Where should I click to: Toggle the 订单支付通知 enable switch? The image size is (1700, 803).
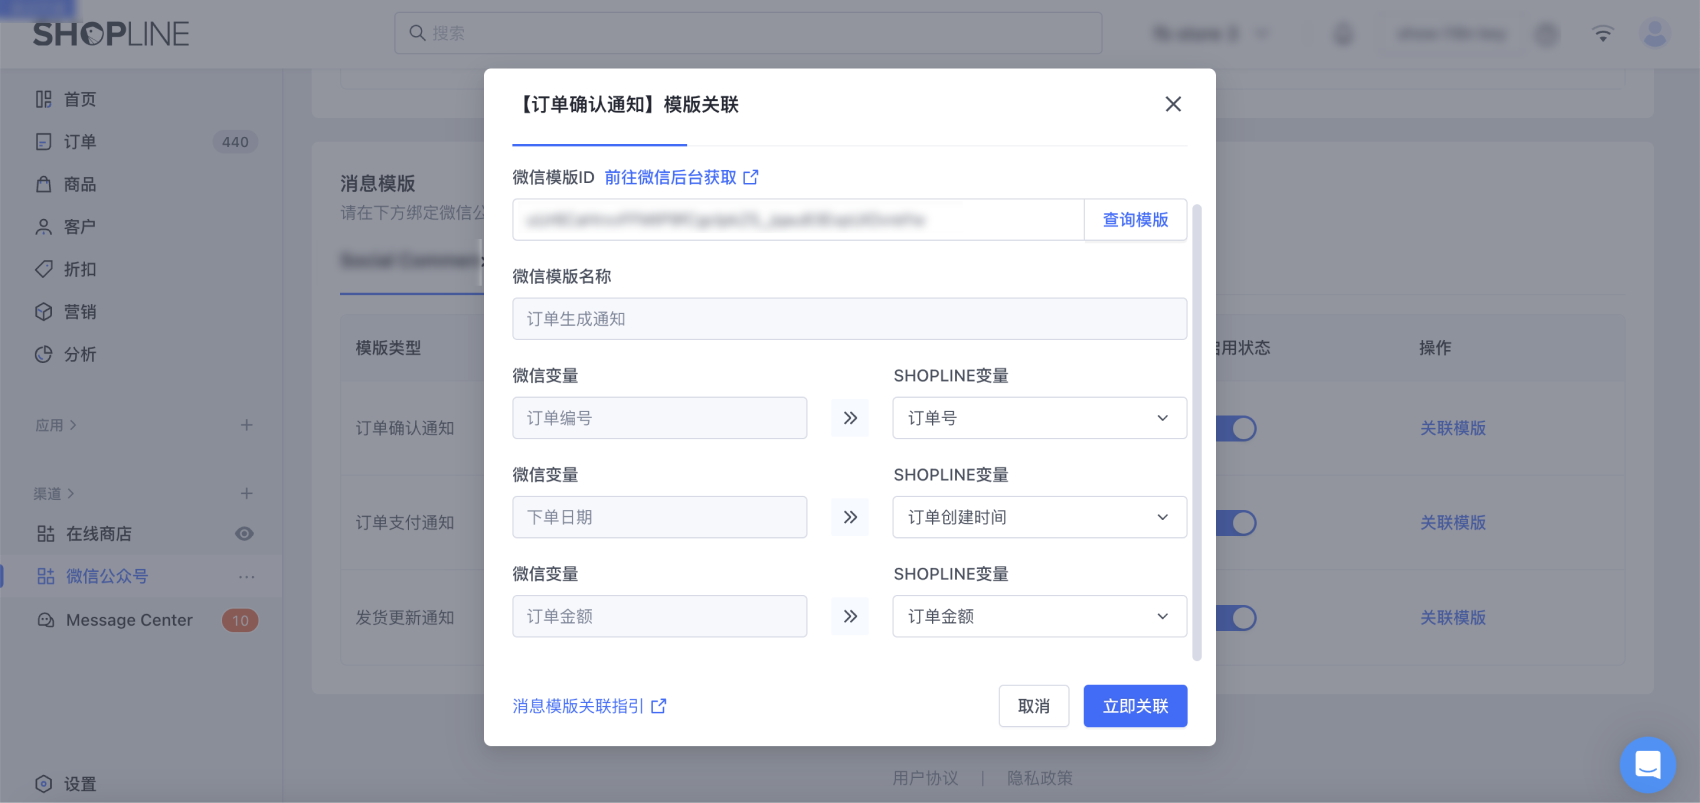point(1236,523)
